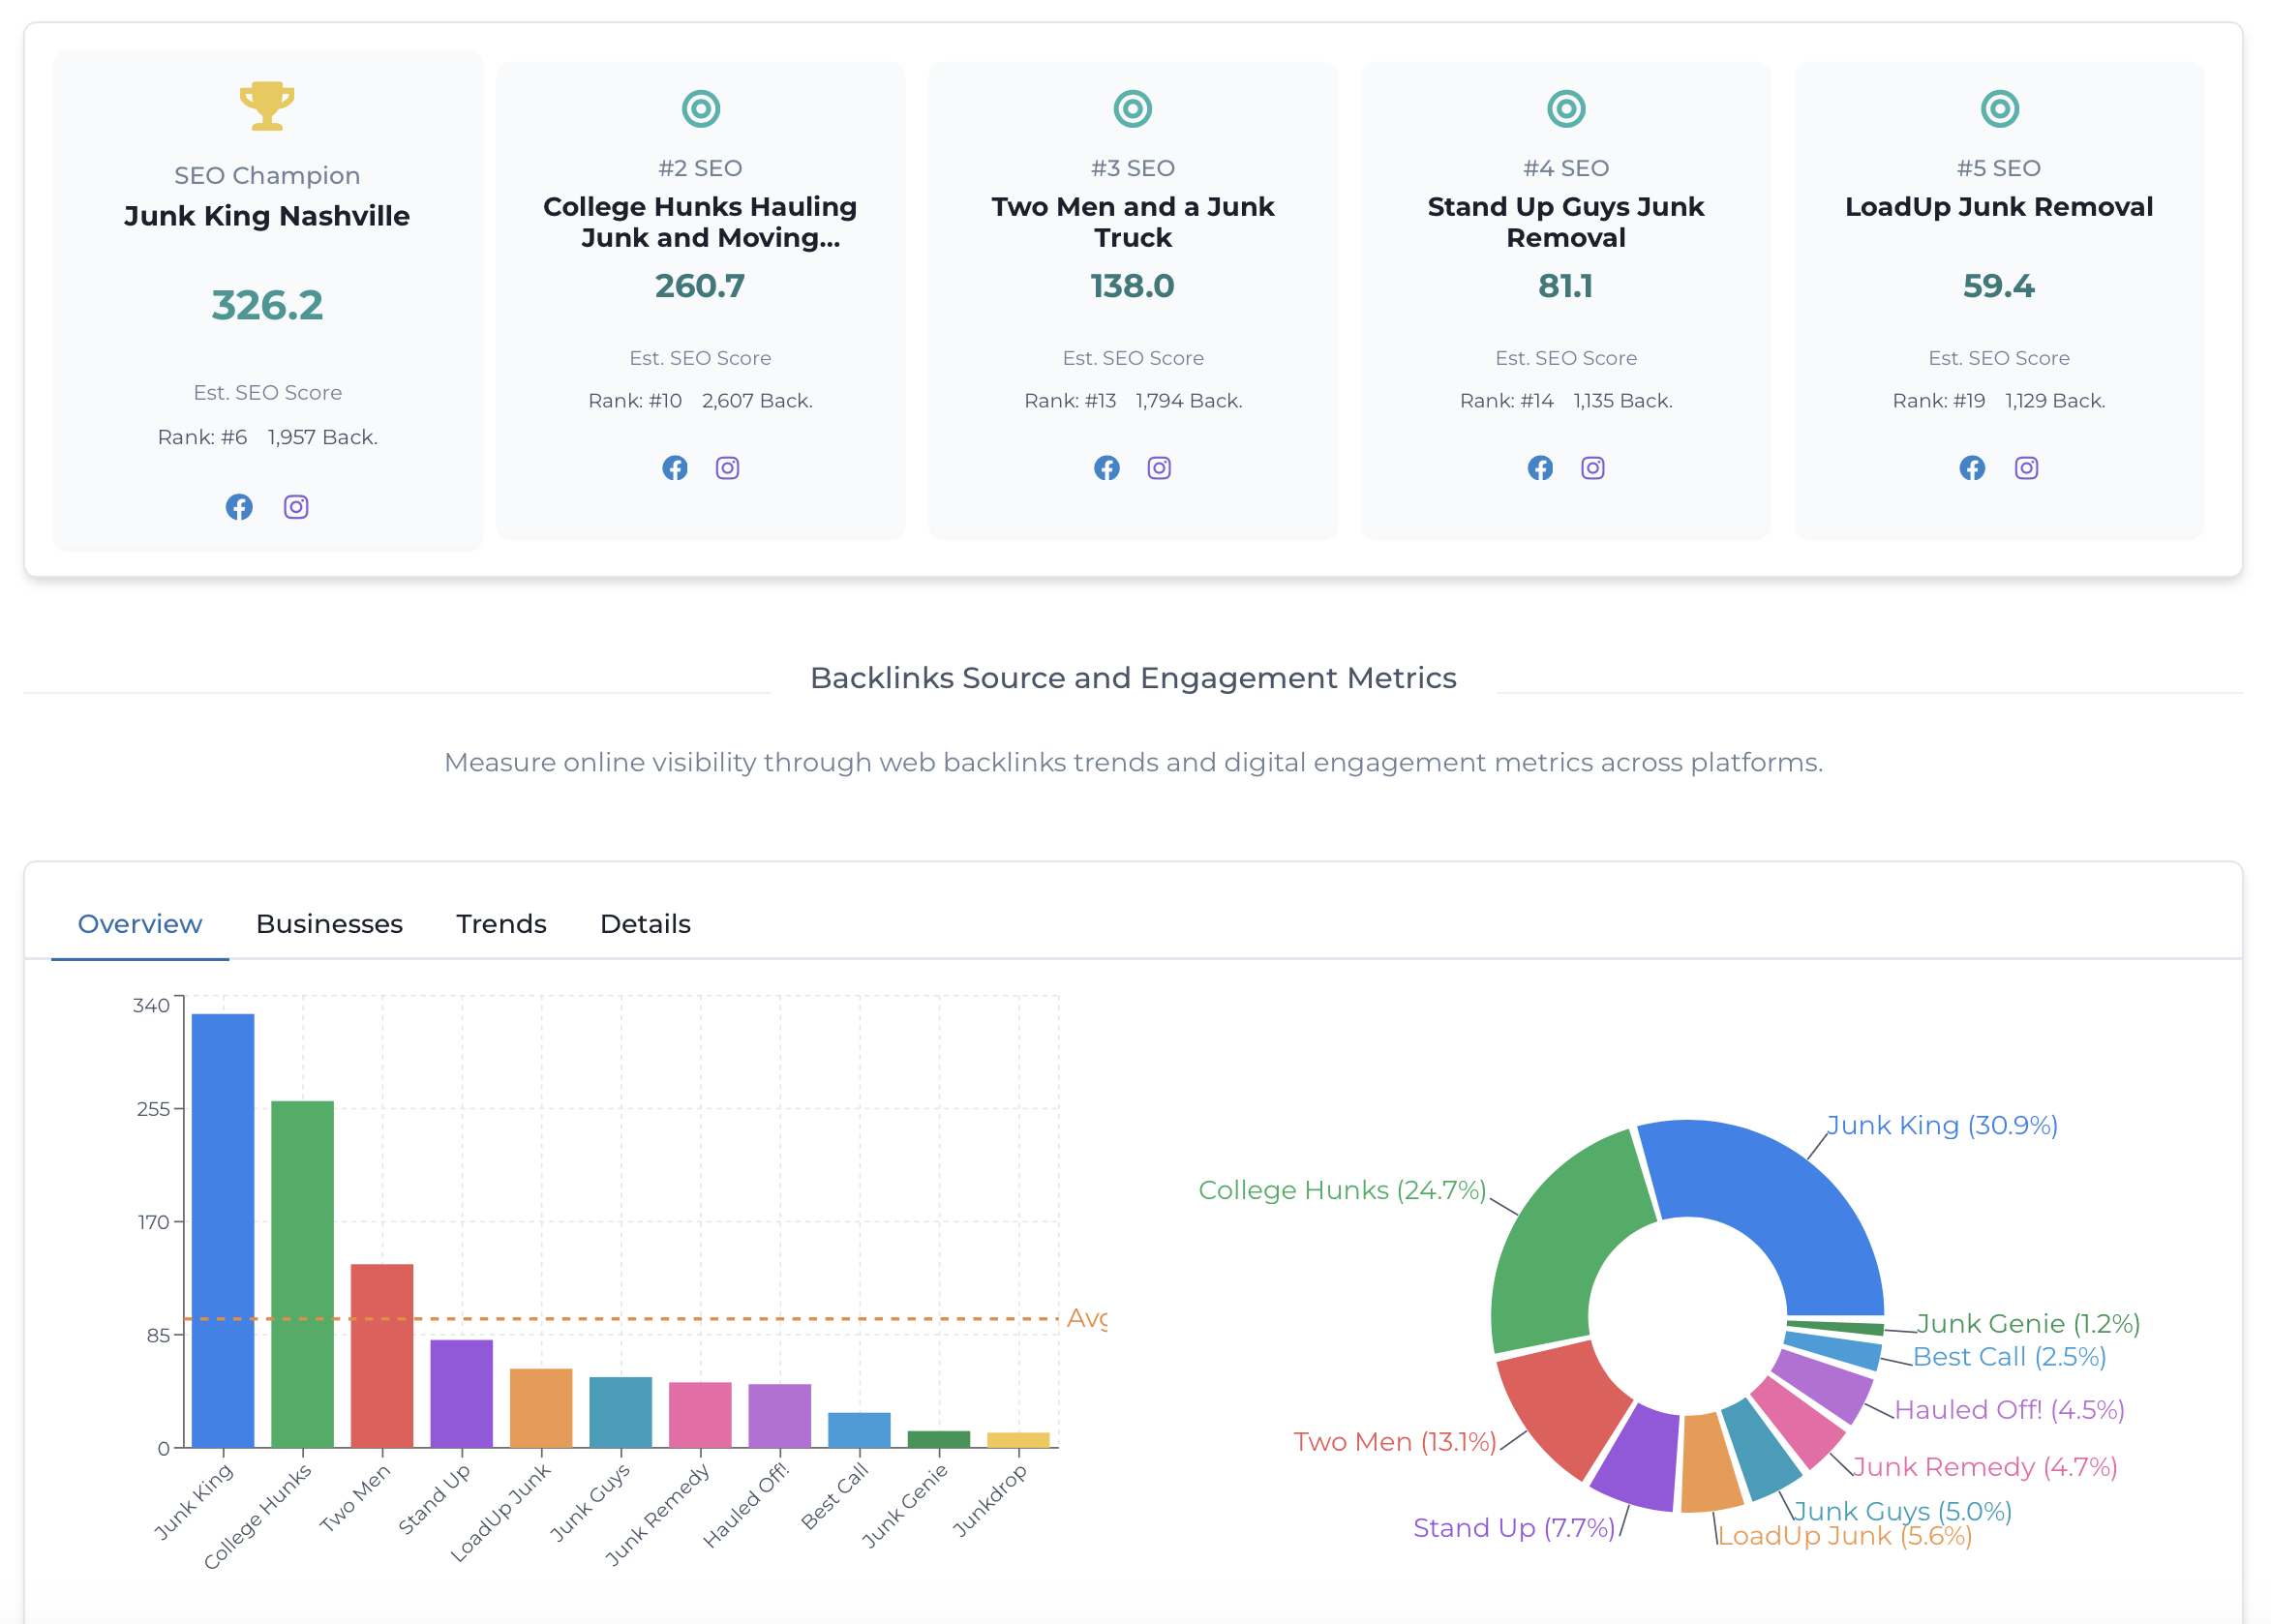The height and width of the screenshot is (1624, 2271).
Task: Click the Junk Genie (1.2%) label
Action: pyautogui.click(x=2028, y=1324)
